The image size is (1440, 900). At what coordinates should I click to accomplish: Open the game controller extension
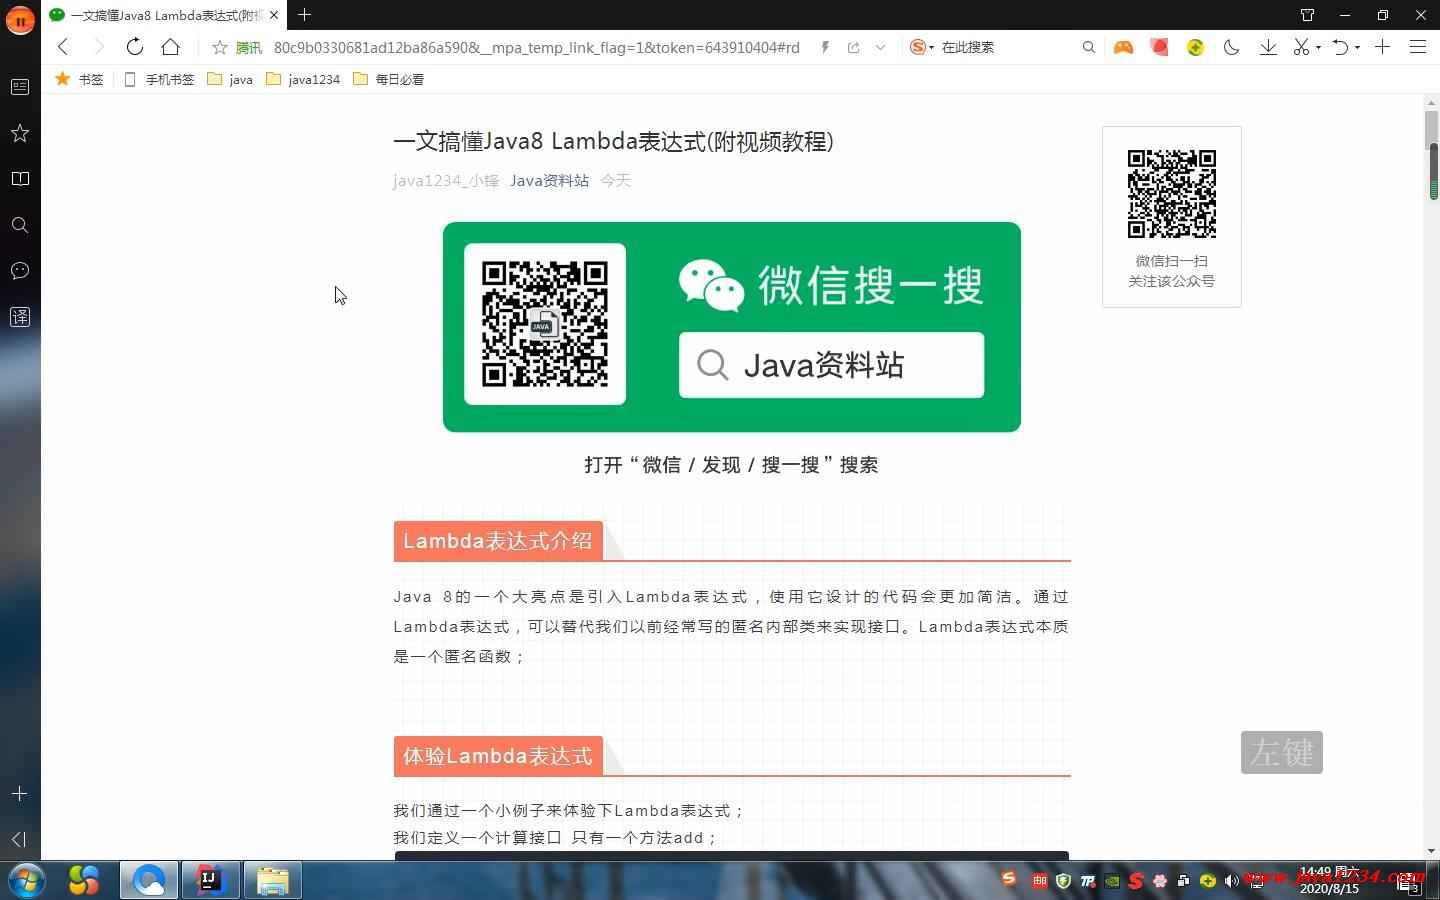point(1124,47)
